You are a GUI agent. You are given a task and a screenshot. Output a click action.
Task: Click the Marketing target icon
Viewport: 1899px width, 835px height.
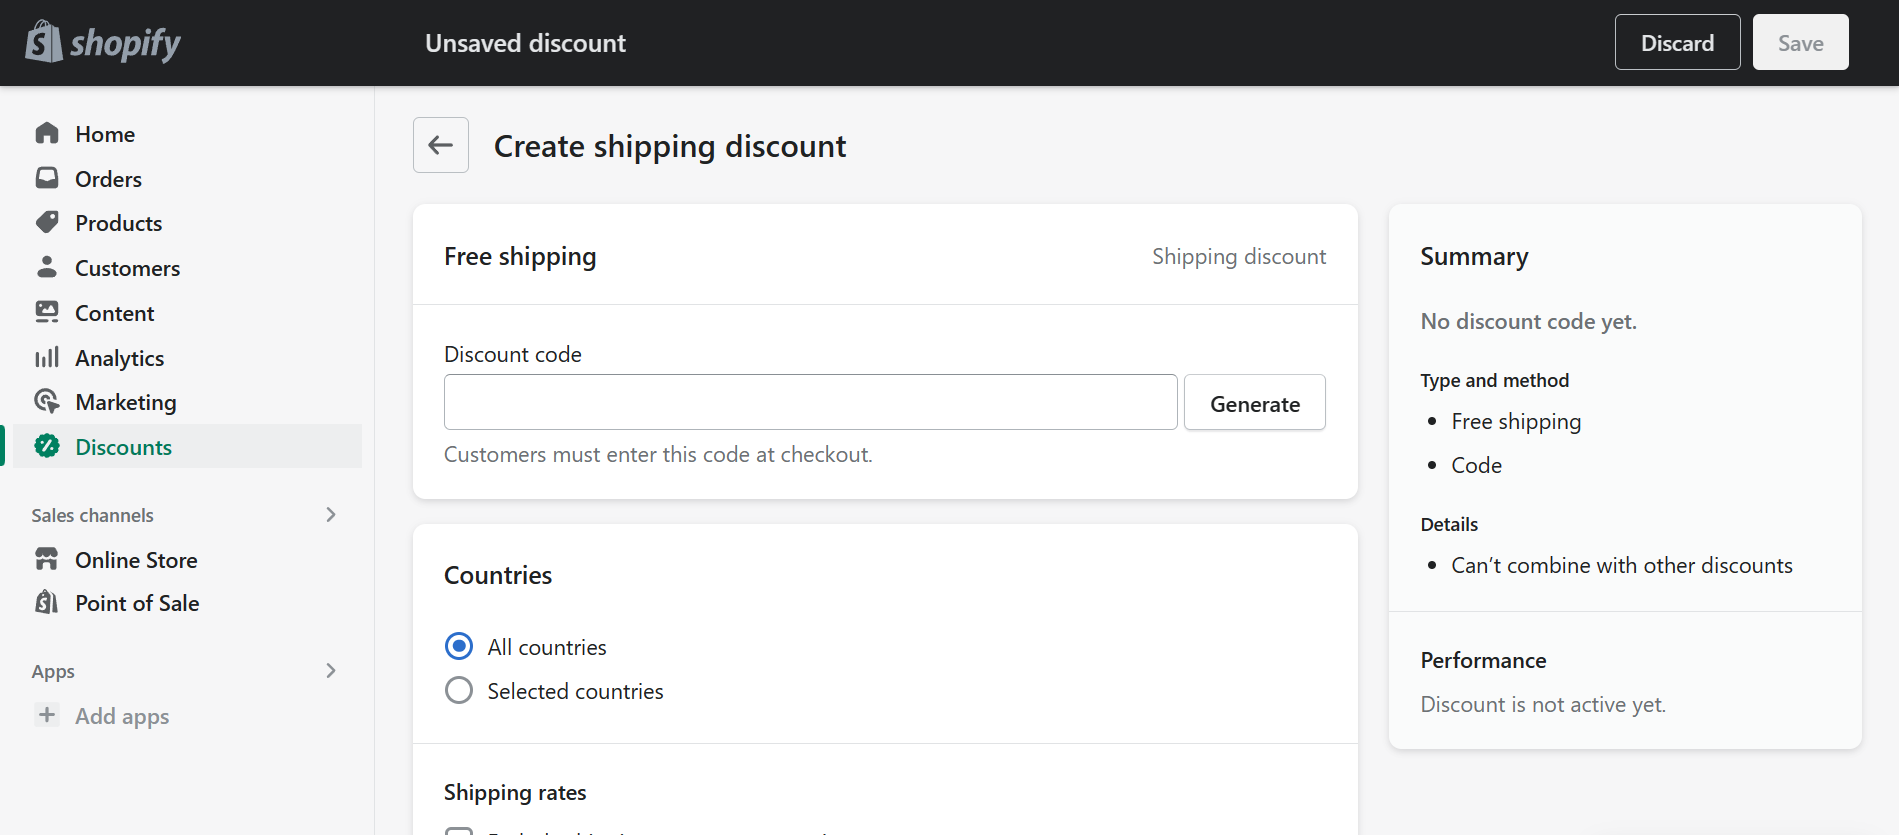tap(47, 401)
